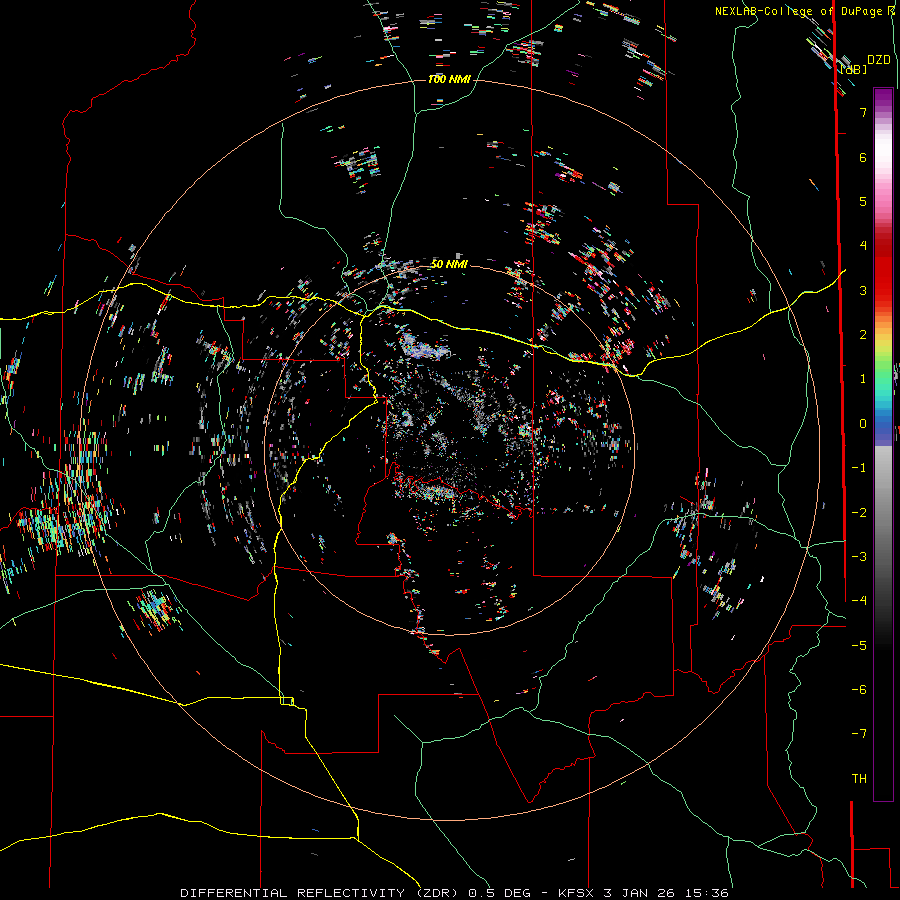Select the "15:36" time stamp
The image size is (900, 900).
click(x=709, y=893)
